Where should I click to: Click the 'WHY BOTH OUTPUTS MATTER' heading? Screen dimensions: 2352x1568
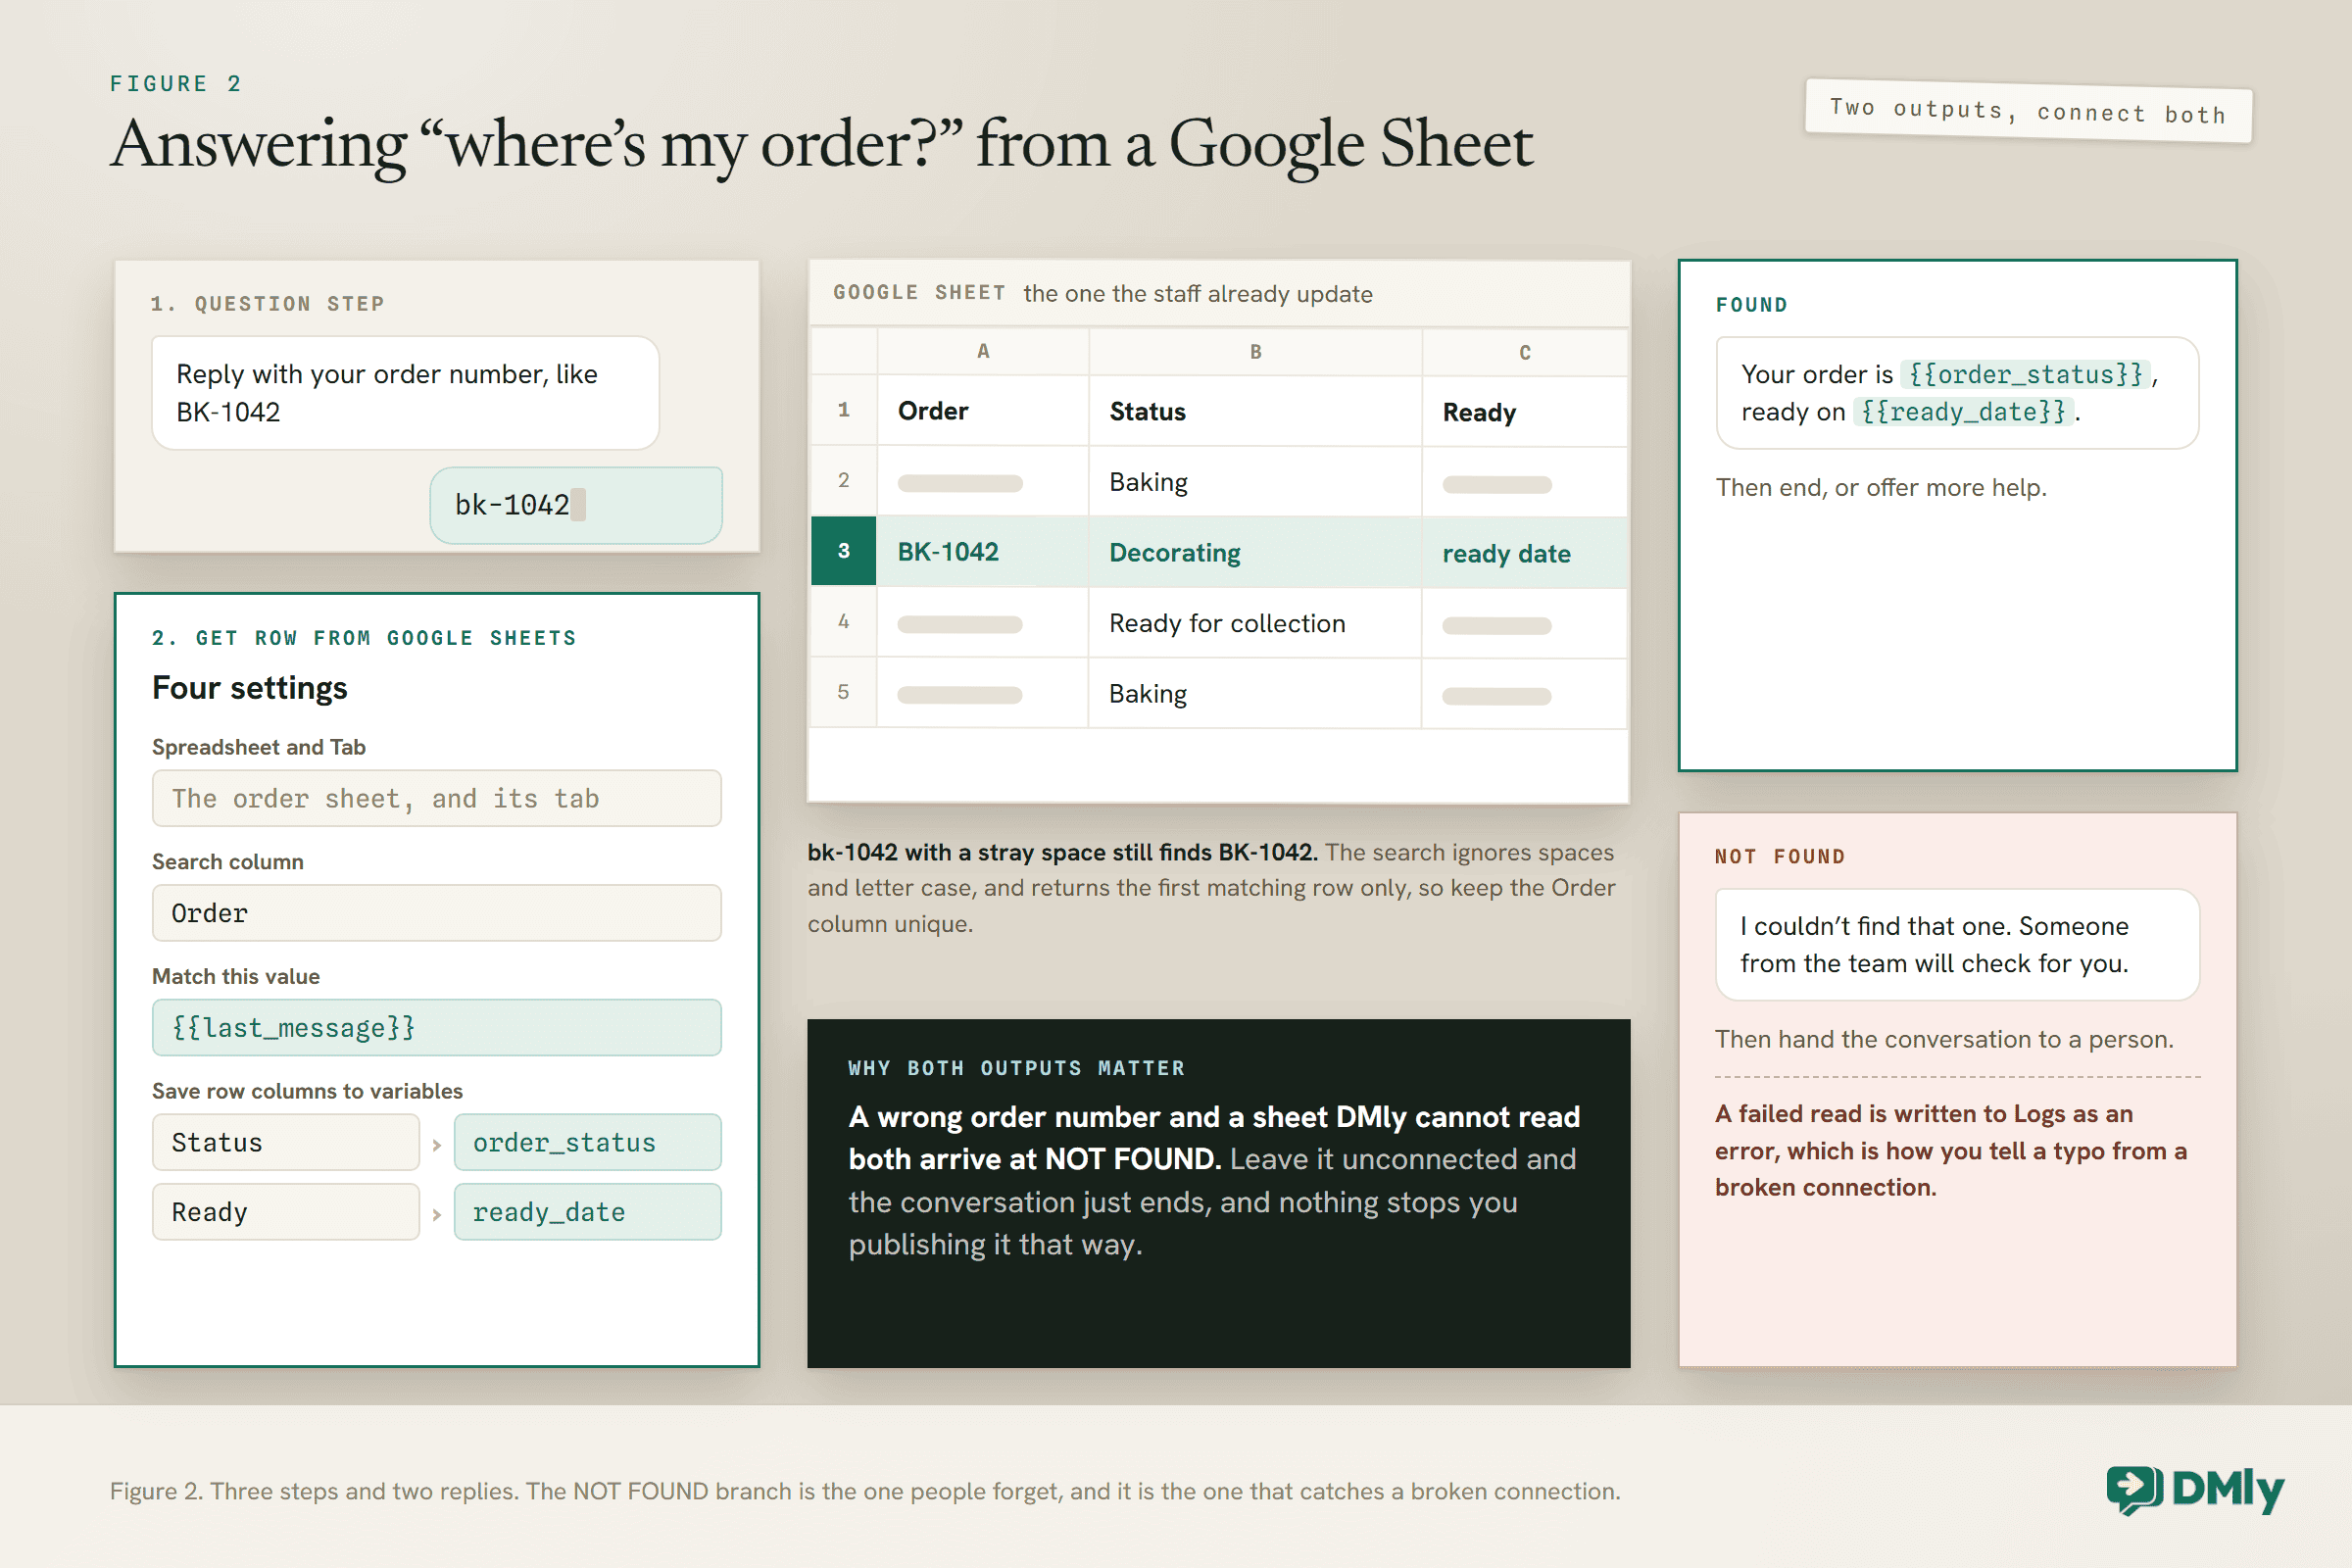[1016, 1068]
